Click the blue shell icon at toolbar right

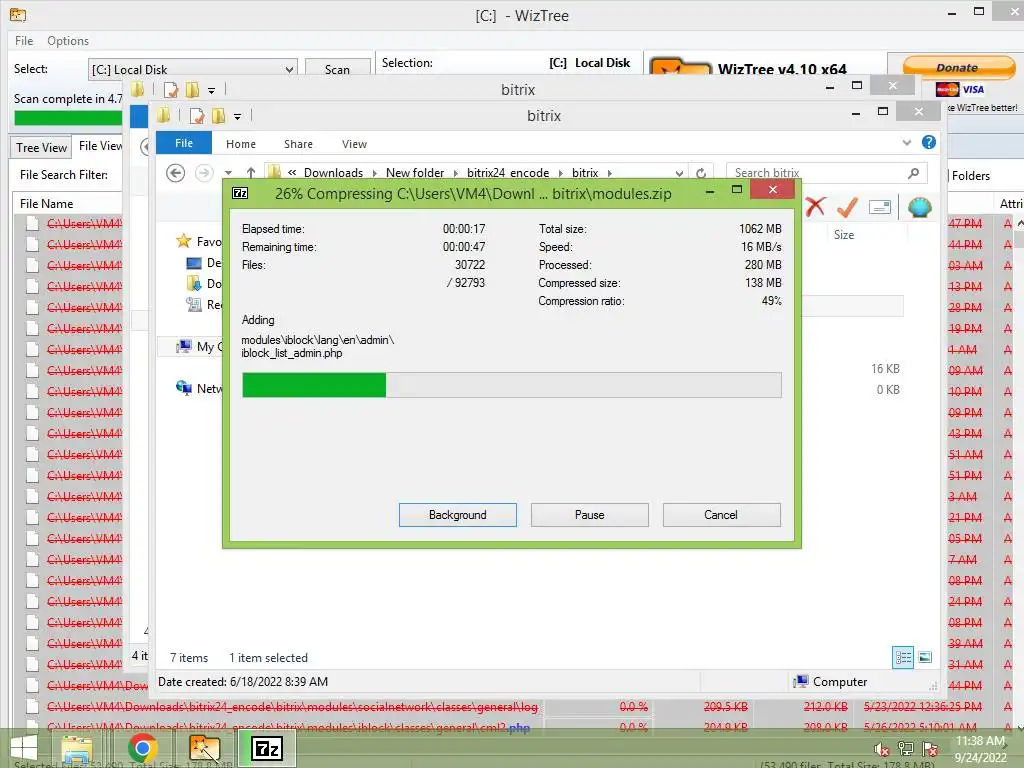pos(919,207)
